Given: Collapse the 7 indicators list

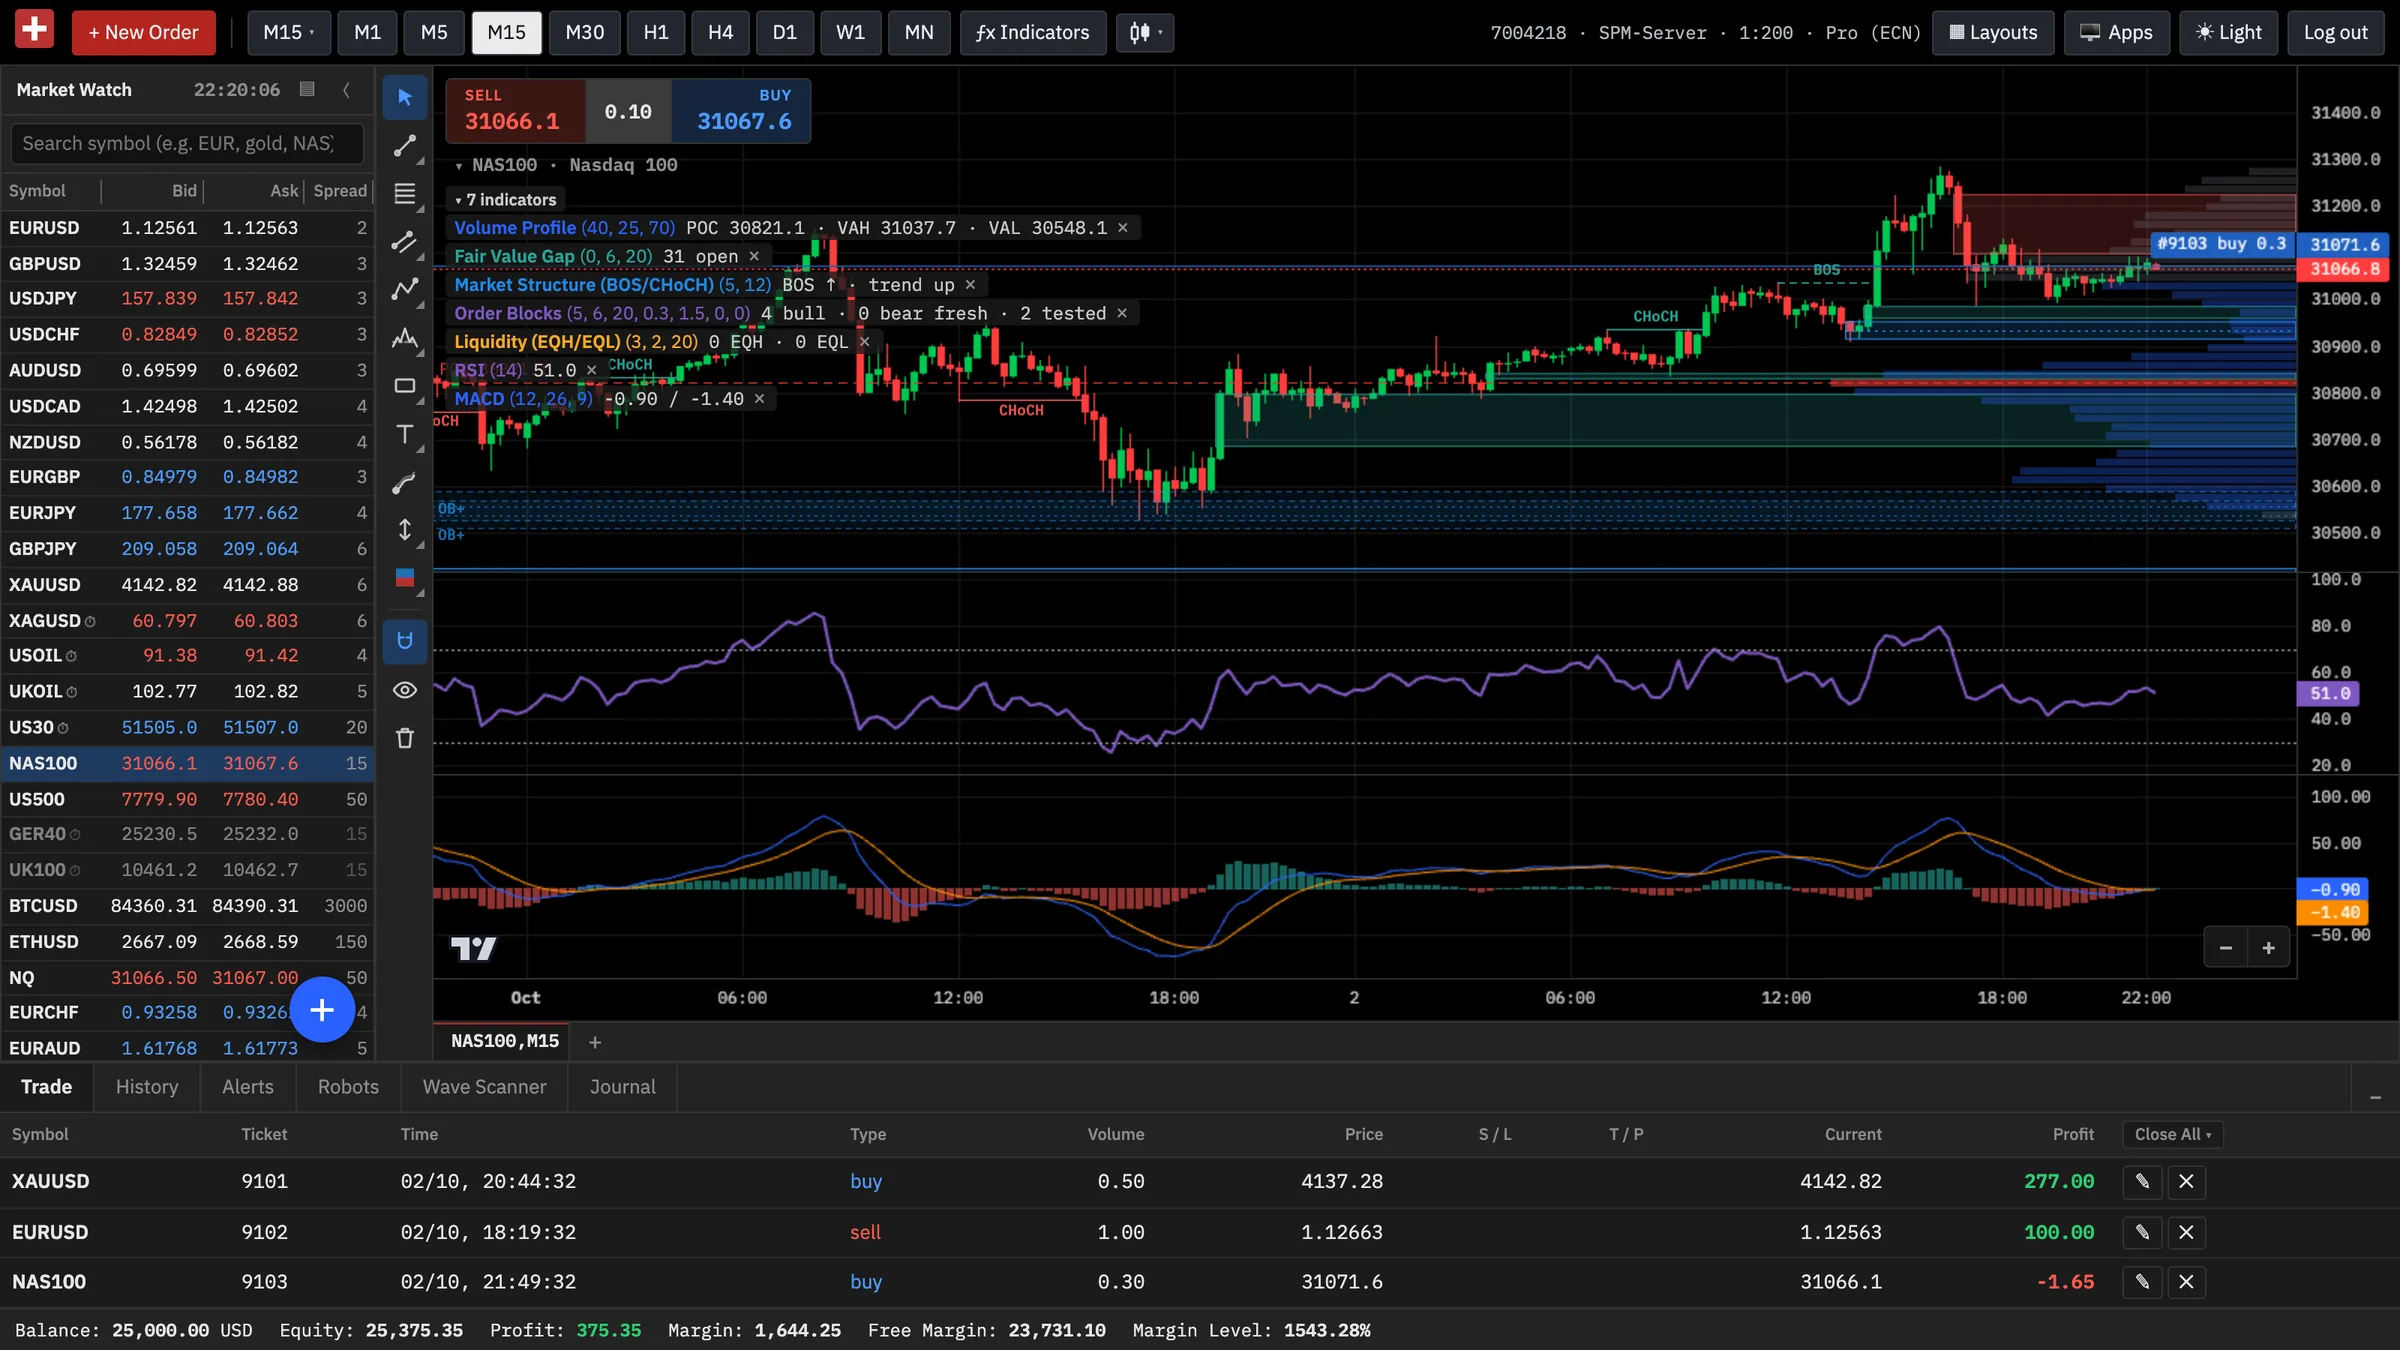Looking at the screenshot, I should 505,200.
